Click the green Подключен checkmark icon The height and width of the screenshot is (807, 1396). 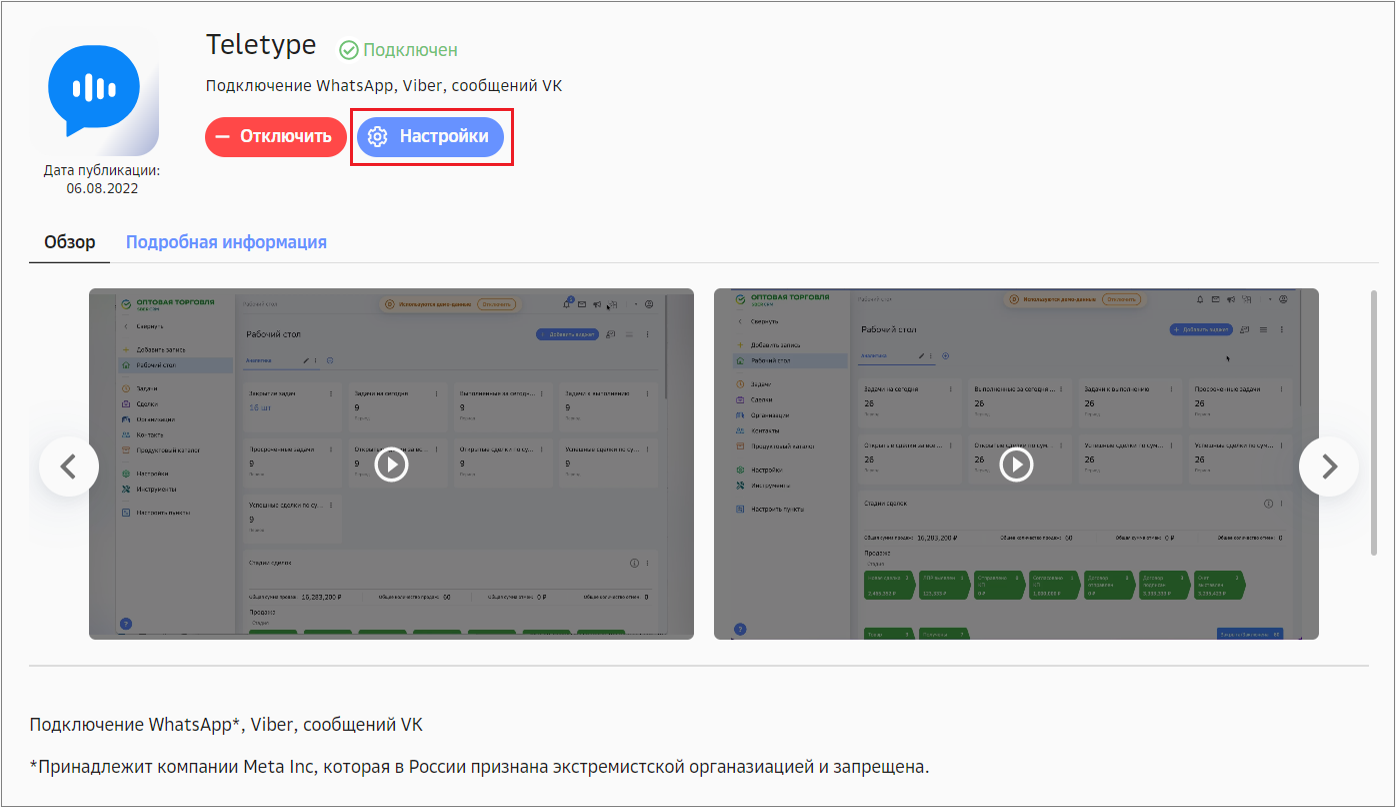[x=349, y=49]
